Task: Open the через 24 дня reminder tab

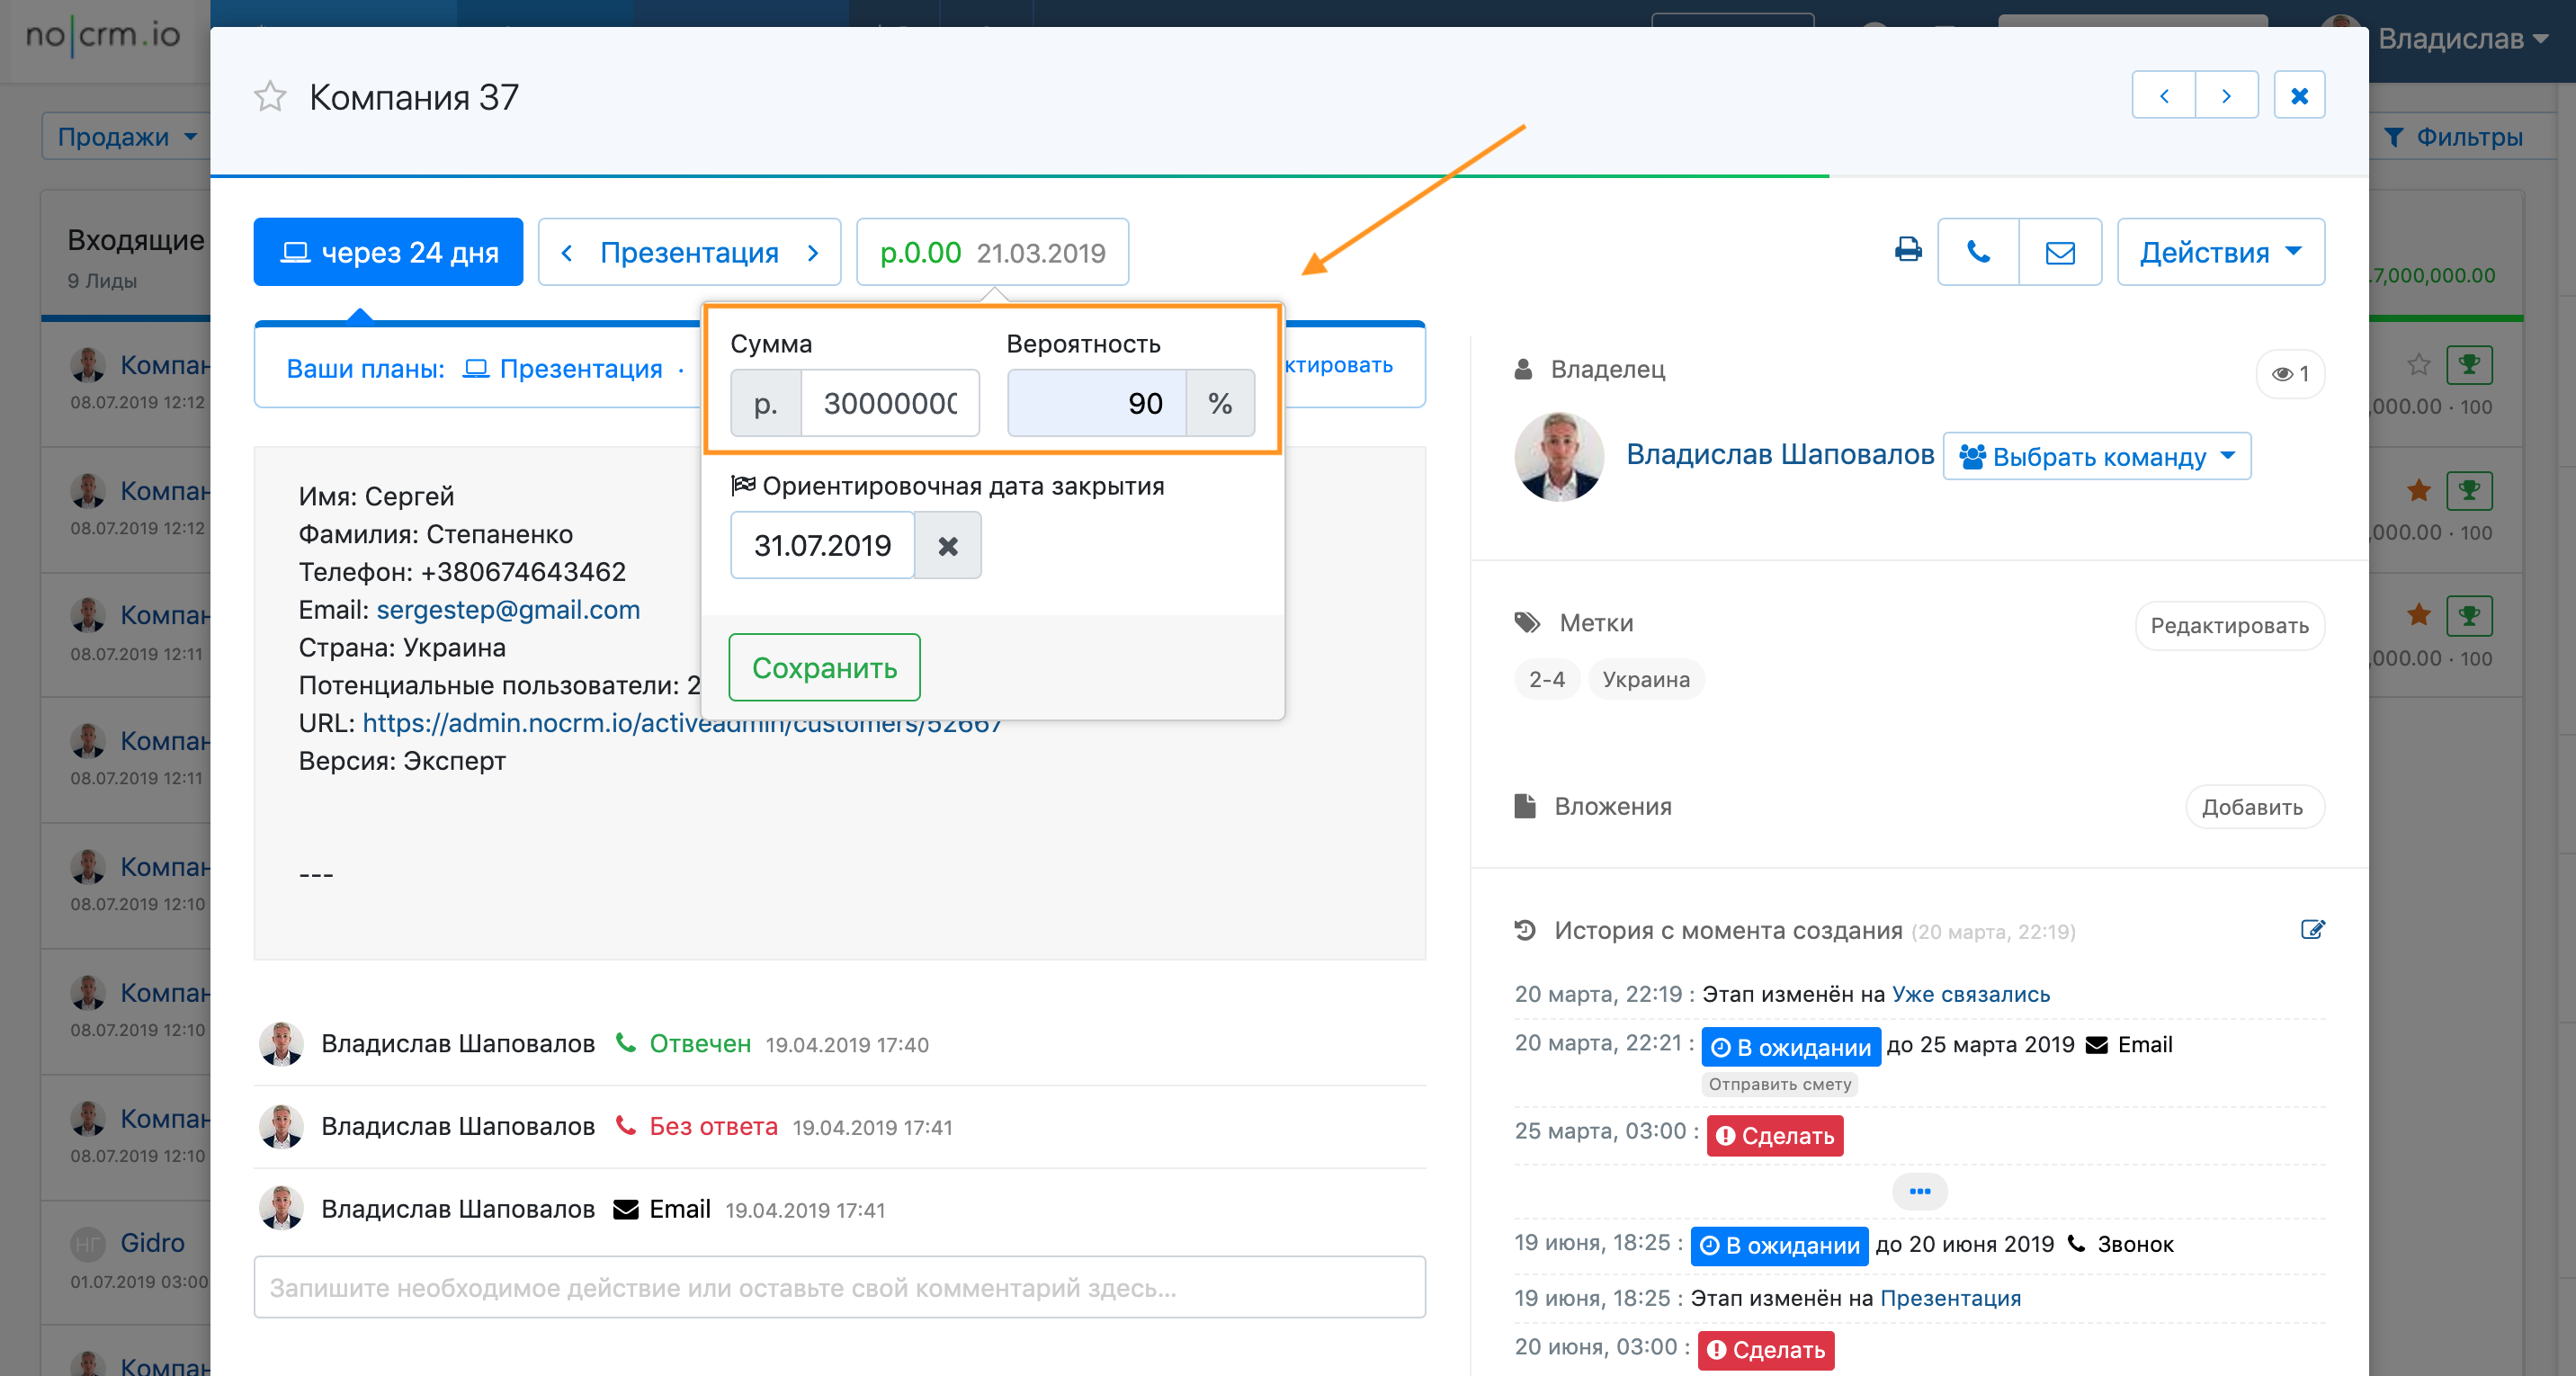Action: [388, 252]
